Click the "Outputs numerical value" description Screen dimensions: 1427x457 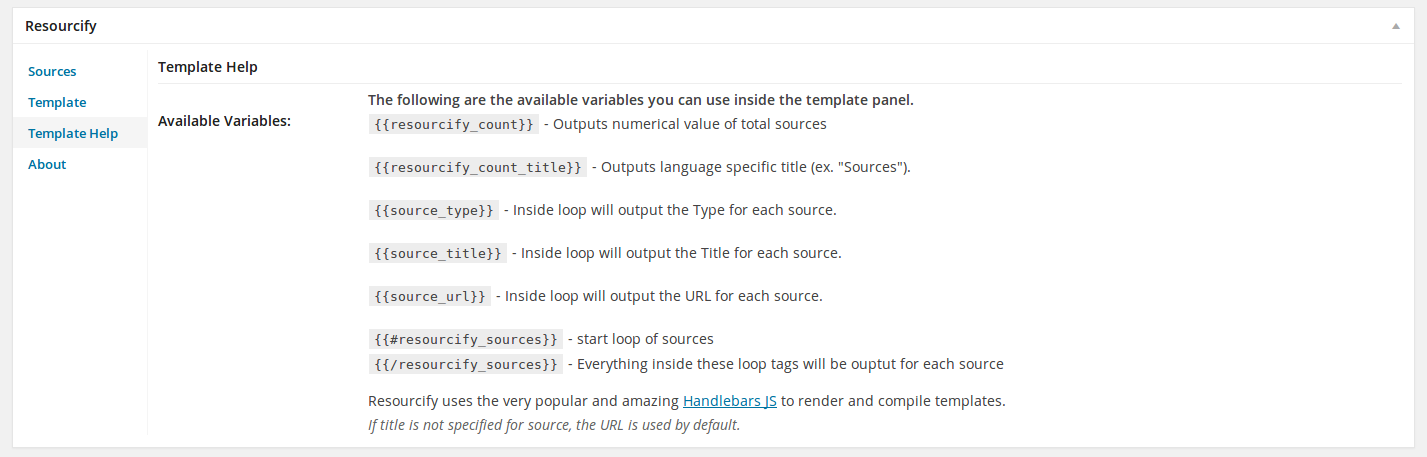pos(690,125)
